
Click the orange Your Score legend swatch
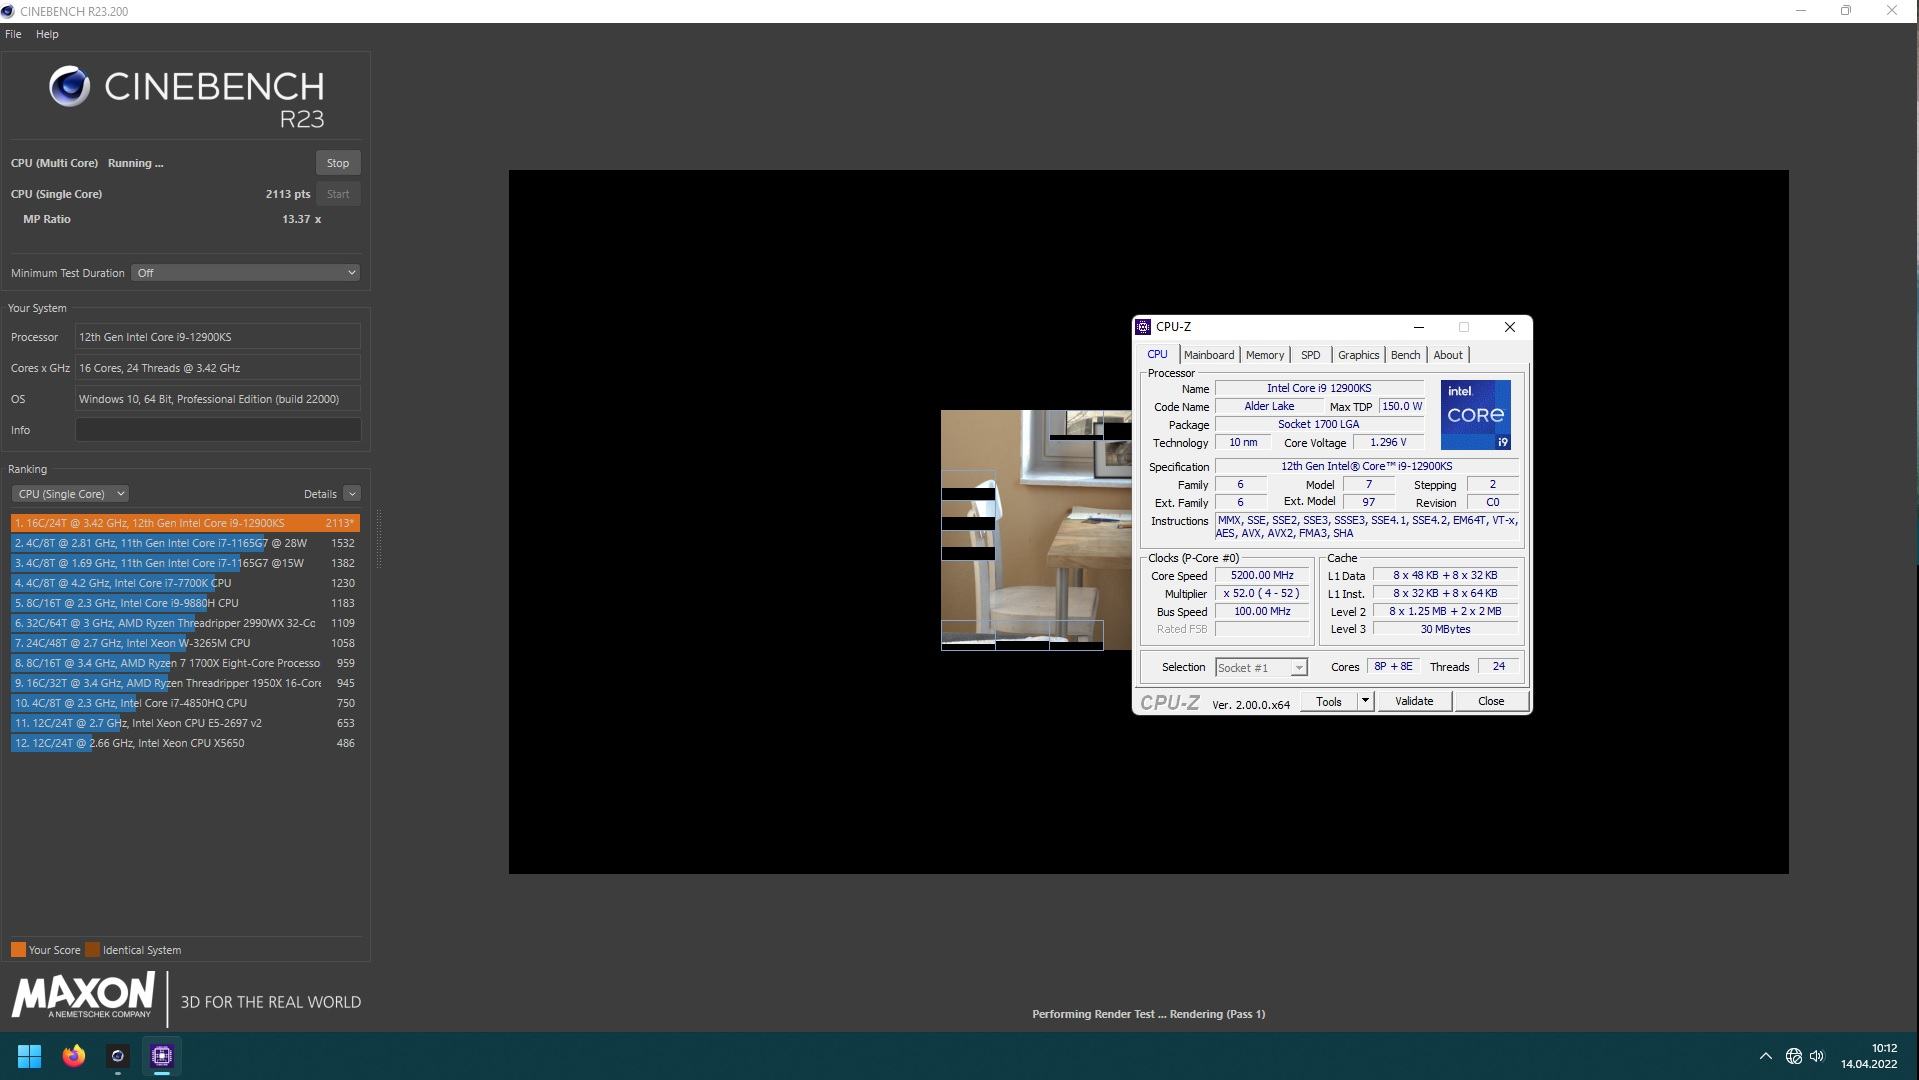coord(18,950)
